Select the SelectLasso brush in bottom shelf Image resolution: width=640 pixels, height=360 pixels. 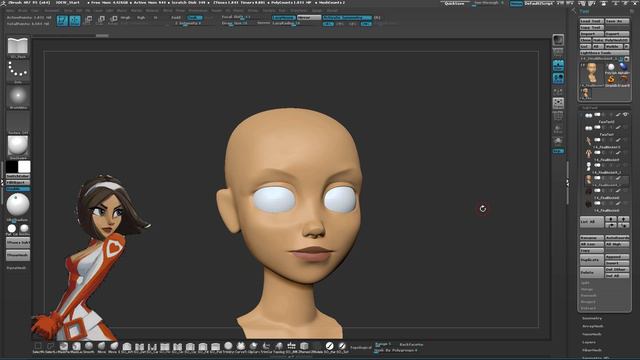tap(51, 347)
